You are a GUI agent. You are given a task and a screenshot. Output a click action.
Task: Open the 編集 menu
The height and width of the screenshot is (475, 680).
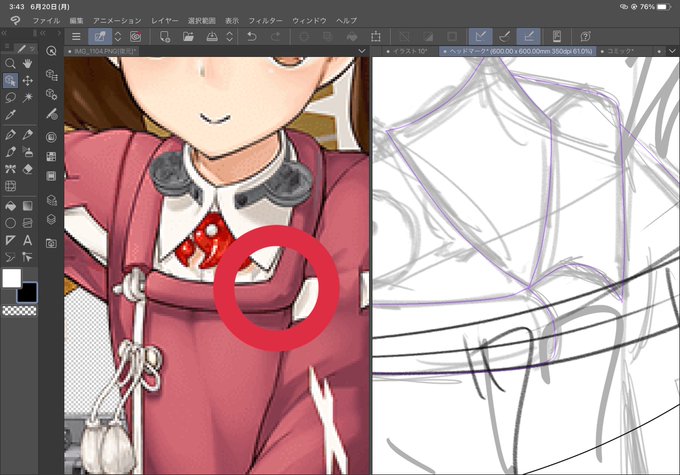tap(76, 20)
